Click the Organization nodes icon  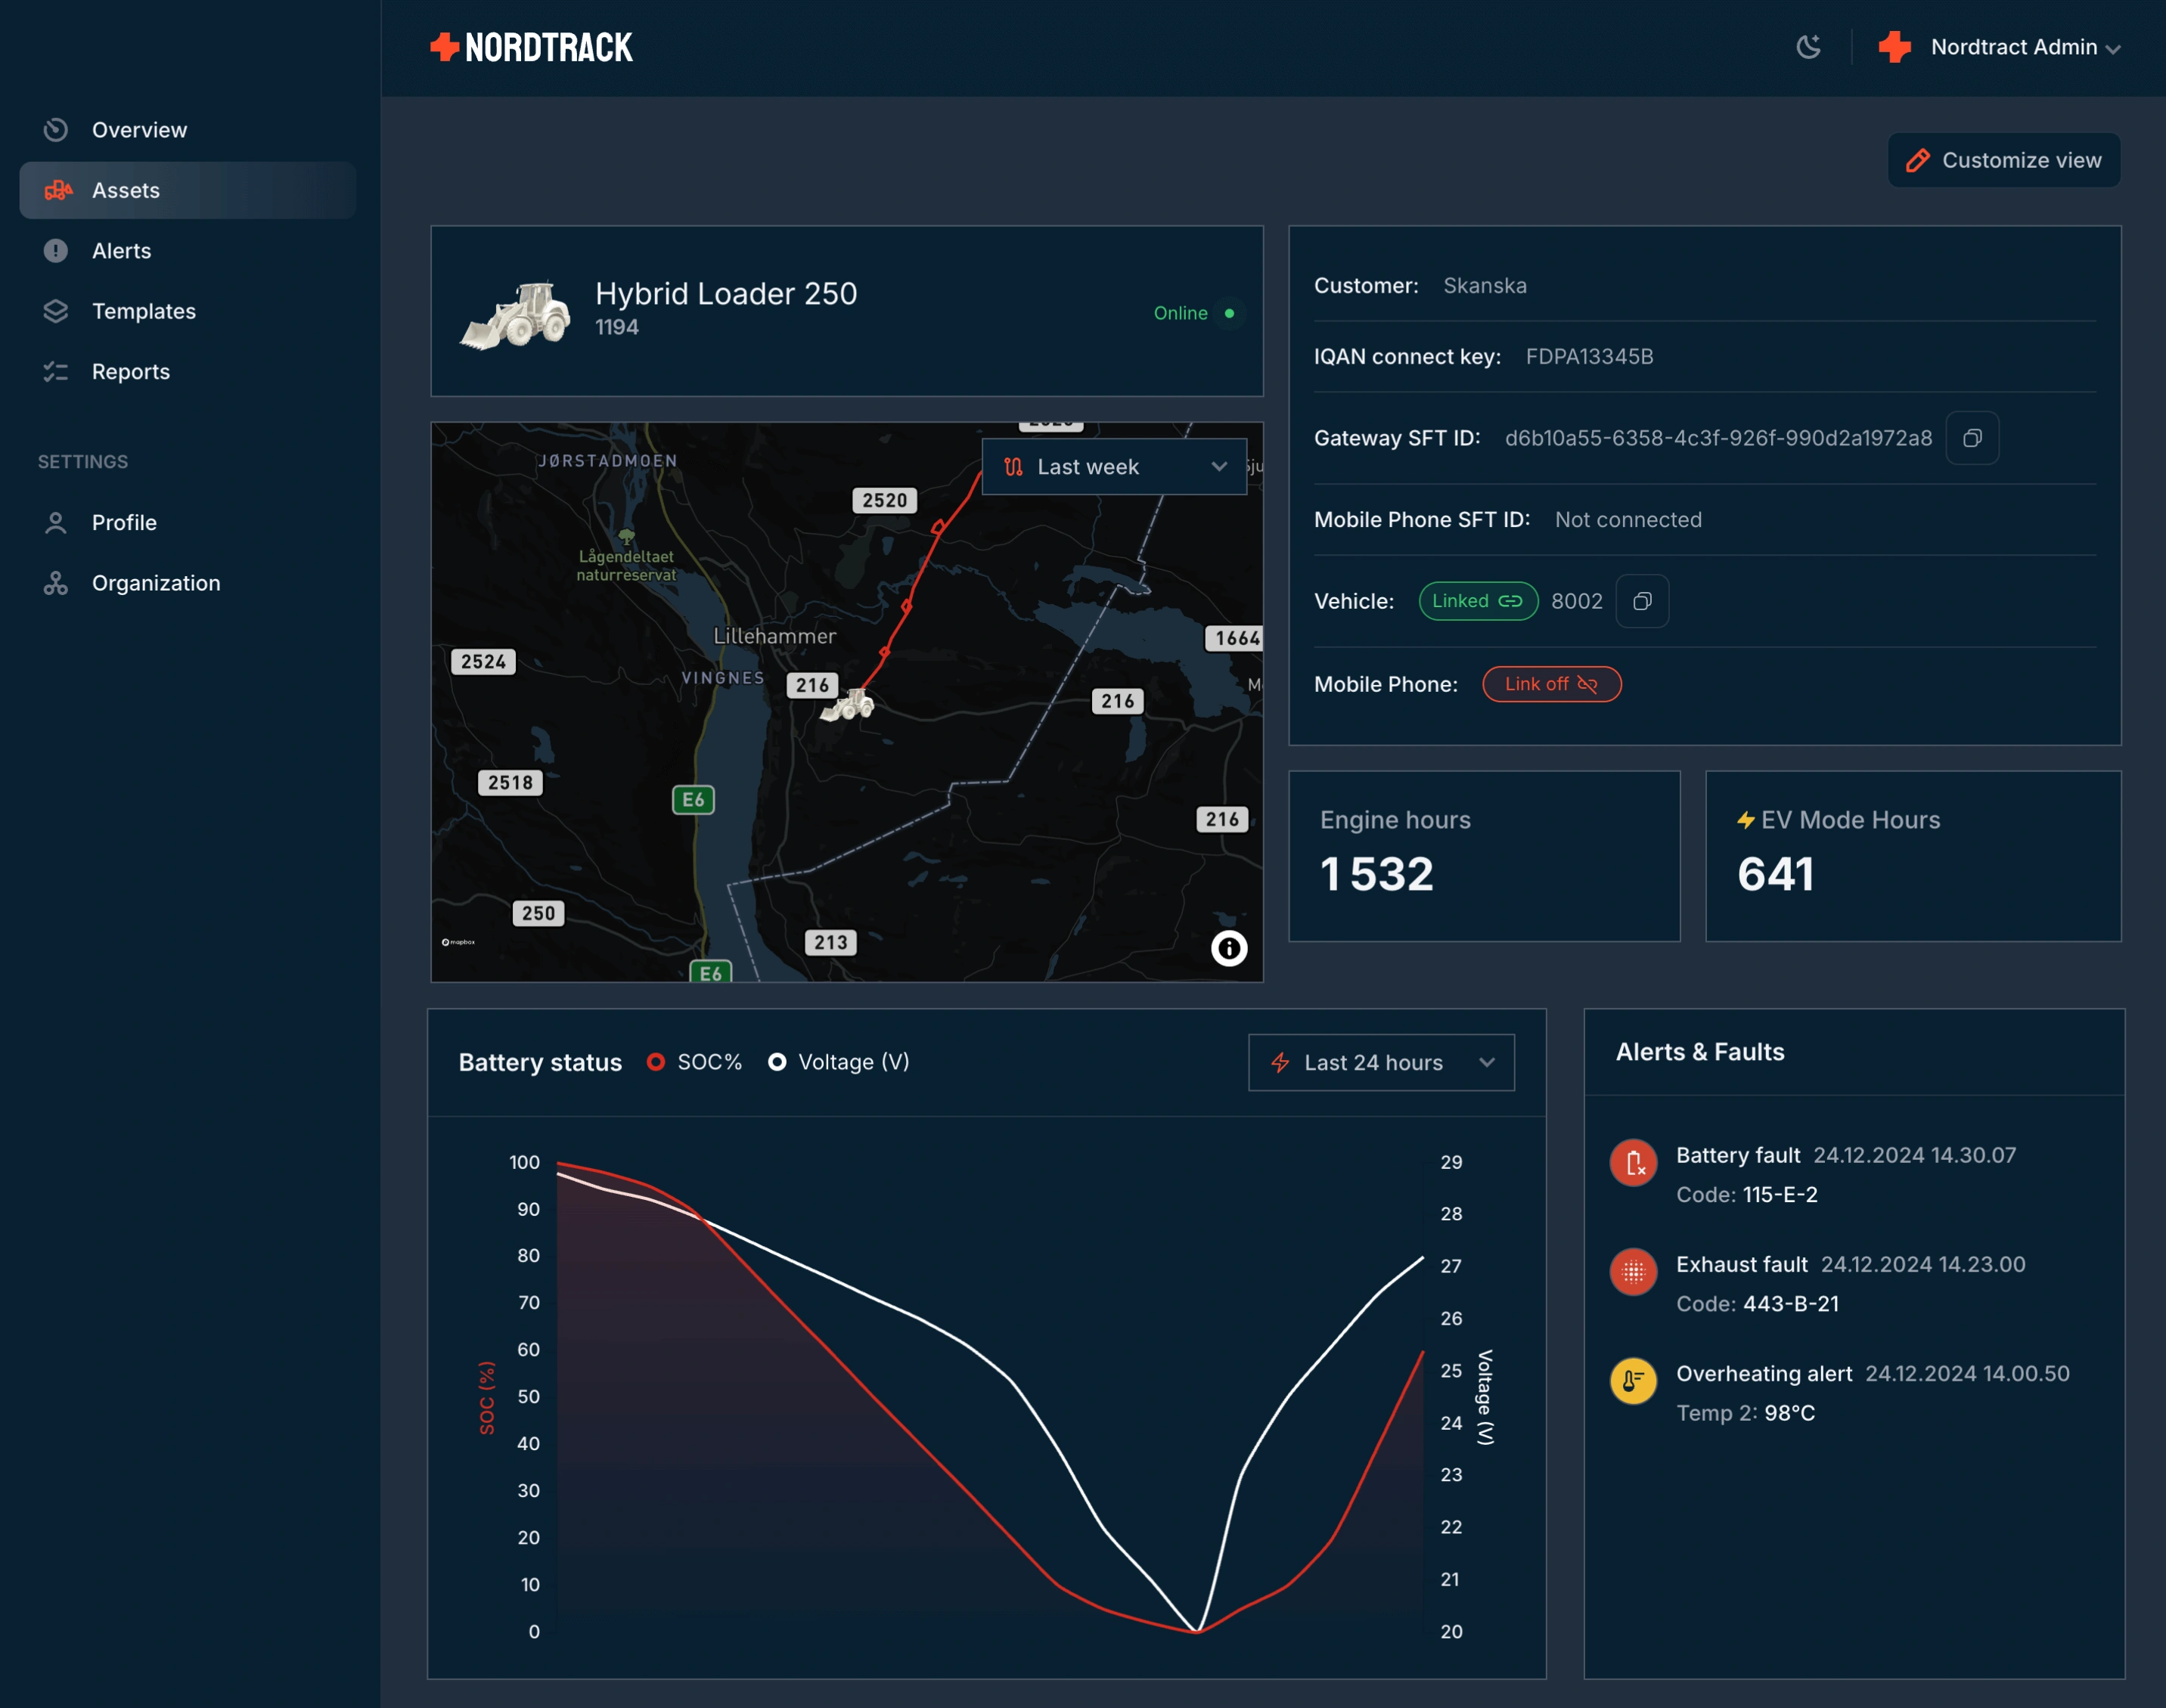click(x=56, y=583)
